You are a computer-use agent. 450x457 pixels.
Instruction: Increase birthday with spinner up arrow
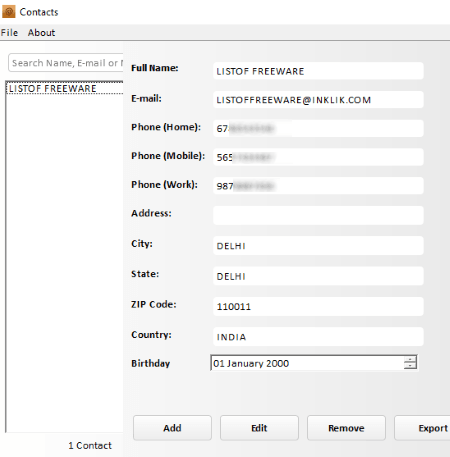tap(410, 359)
